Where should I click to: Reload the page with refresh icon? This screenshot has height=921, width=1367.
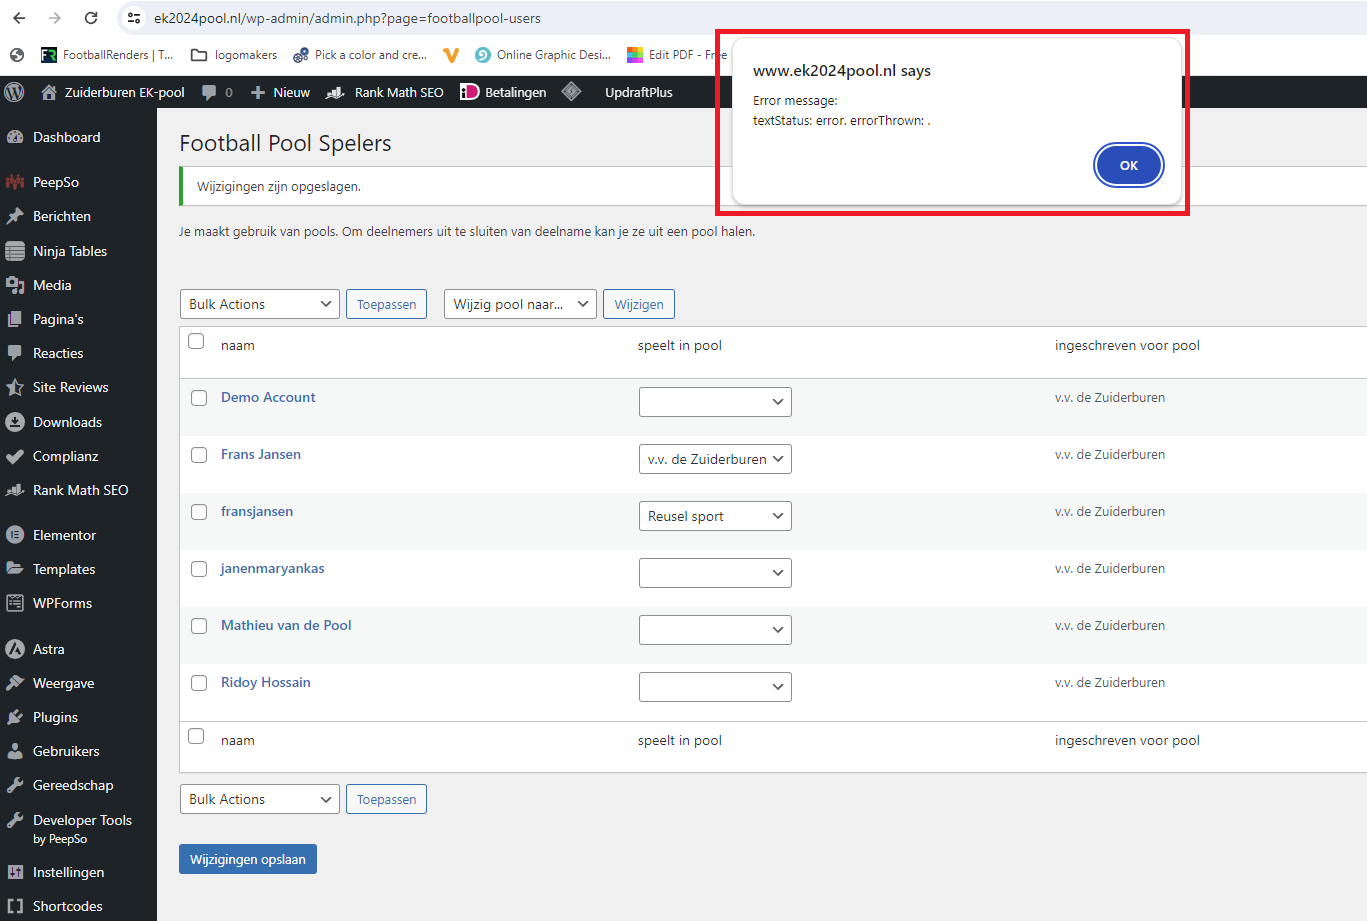pos(91,18)
